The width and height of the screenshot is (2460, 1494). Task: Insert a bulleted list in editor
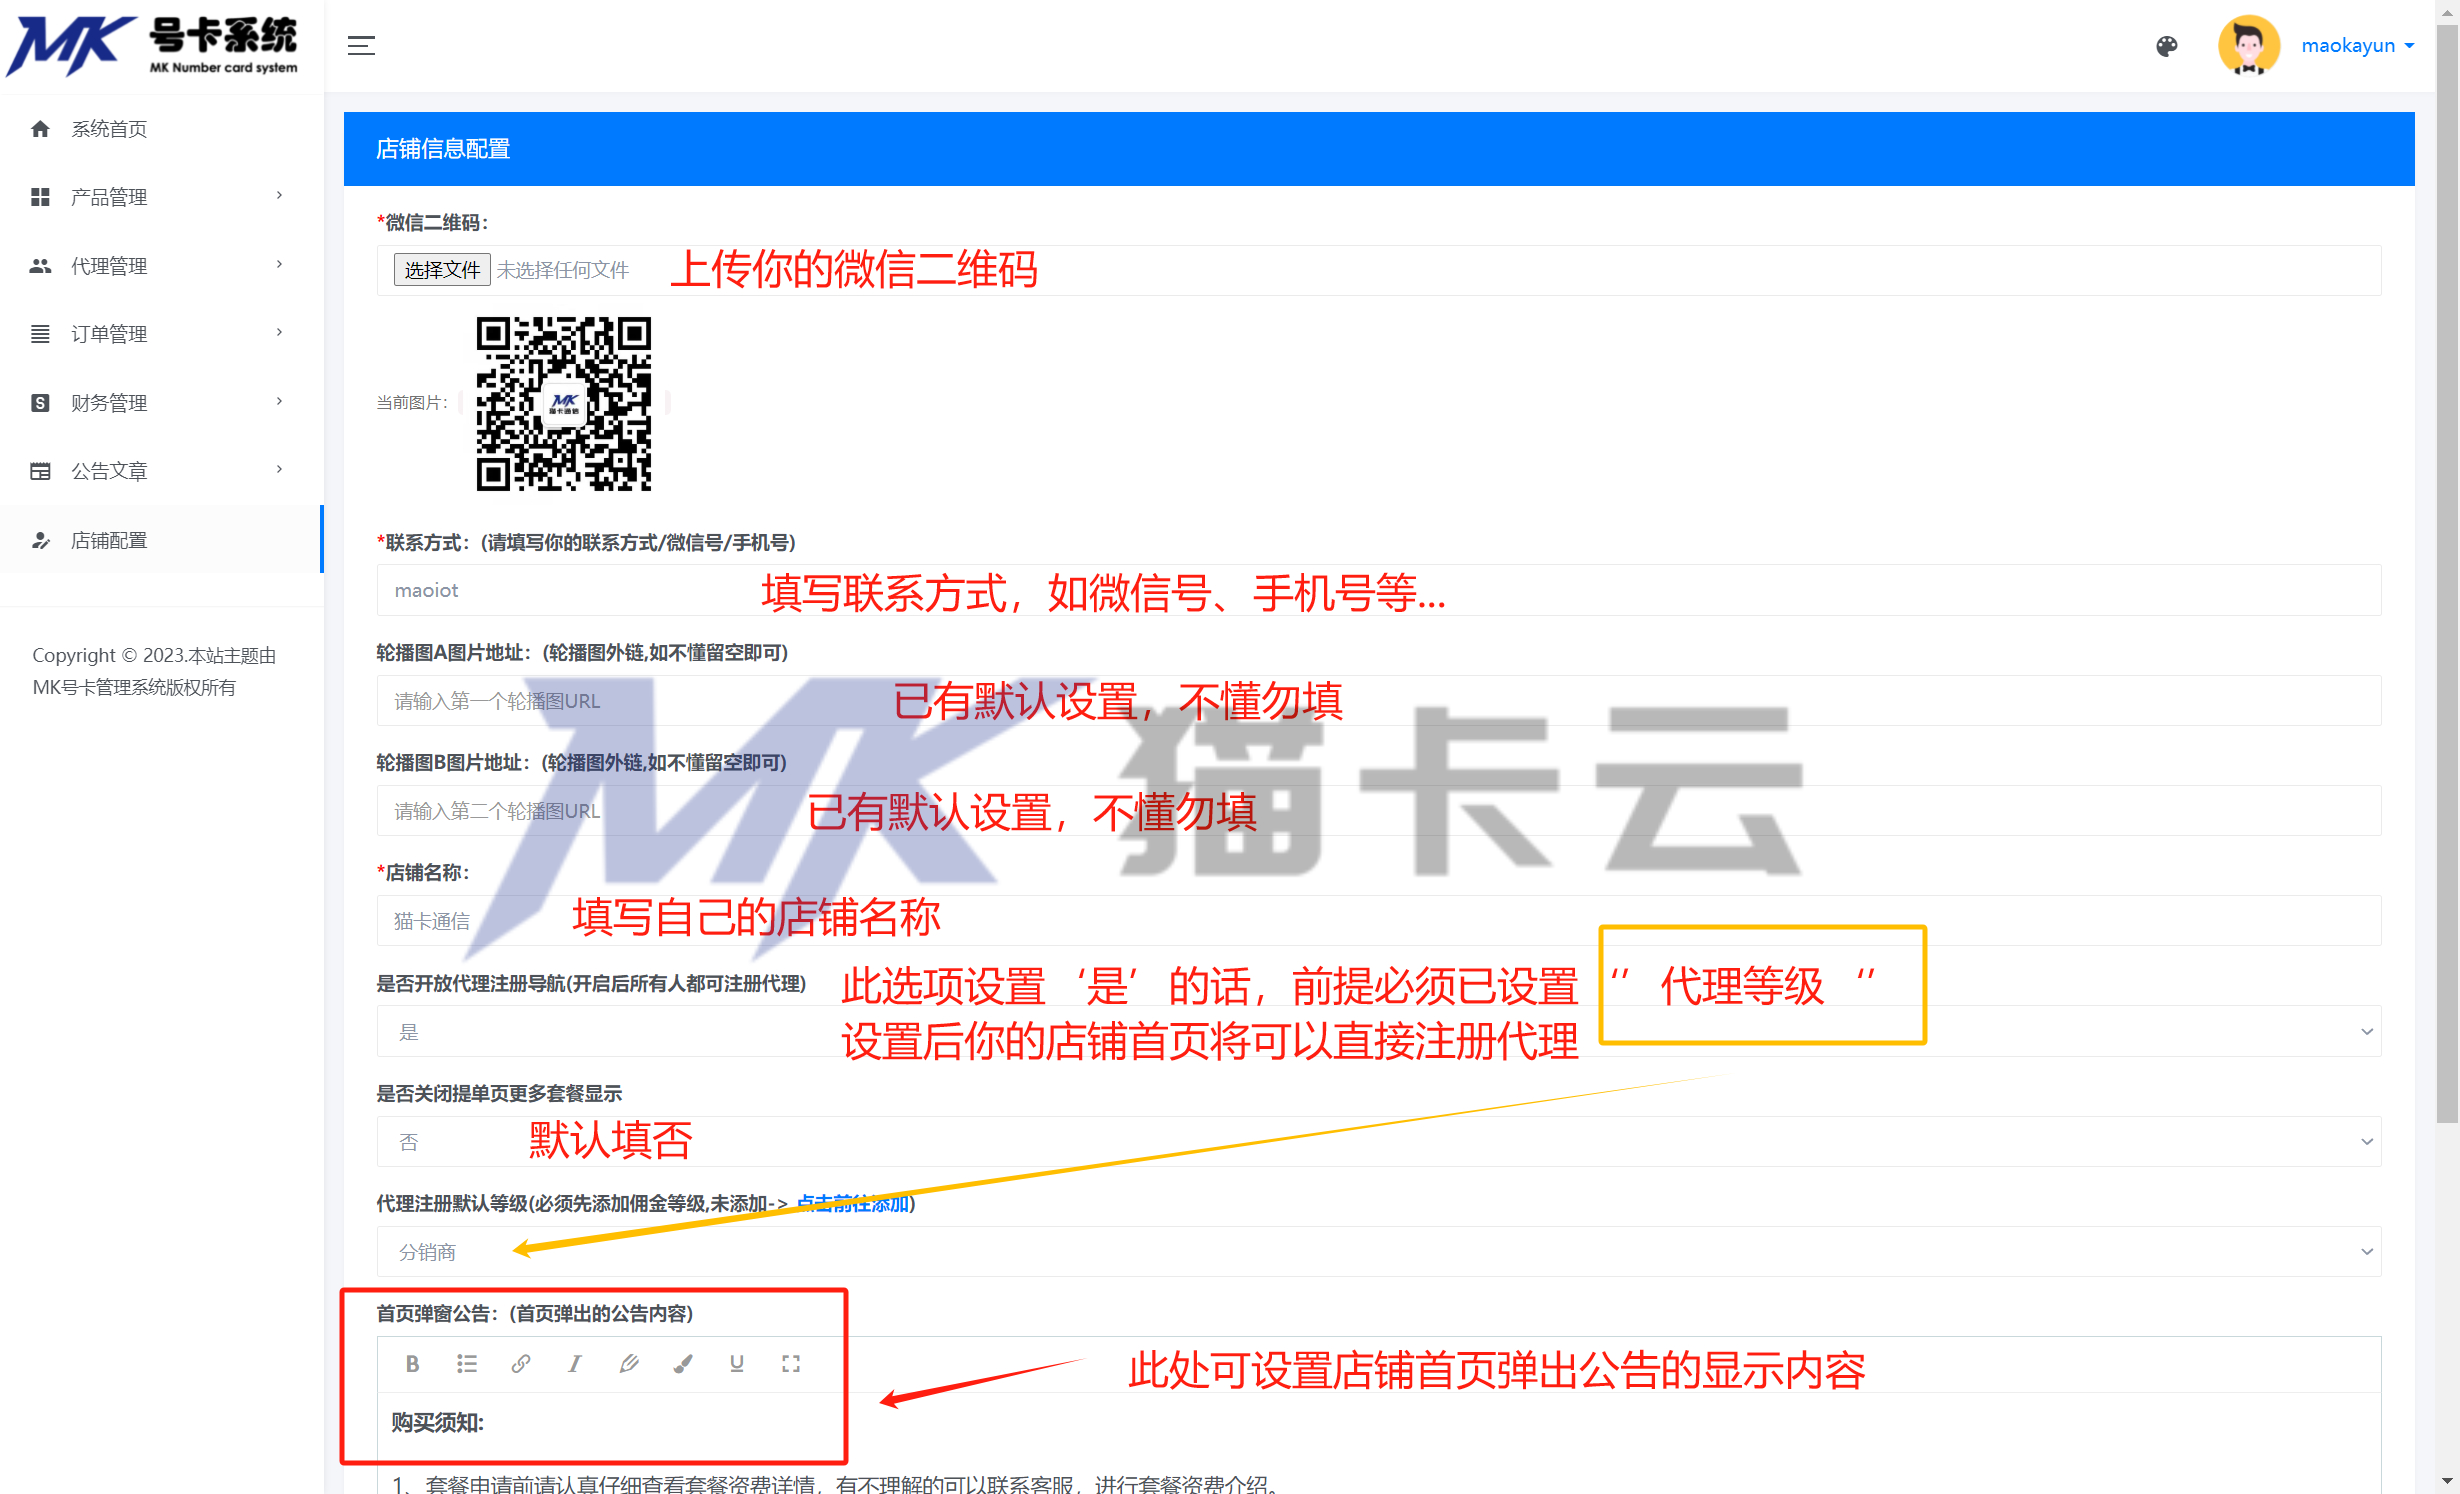[x=467, y=1364]
